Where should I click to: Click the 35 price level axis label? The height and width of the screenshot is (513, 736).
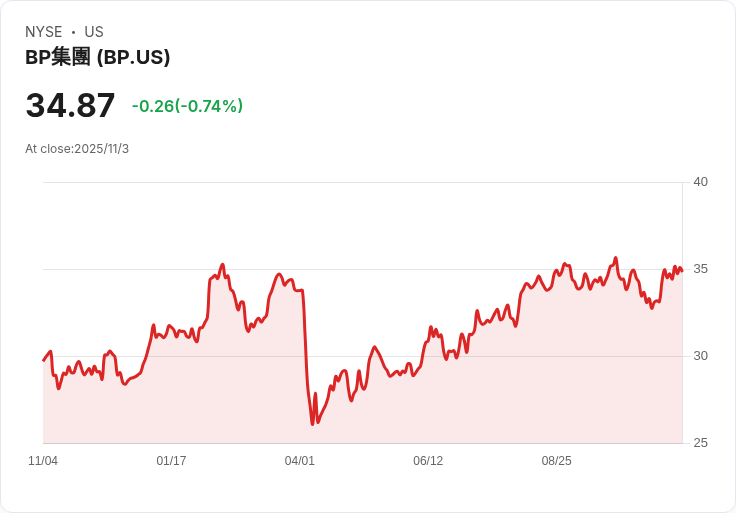700,269
